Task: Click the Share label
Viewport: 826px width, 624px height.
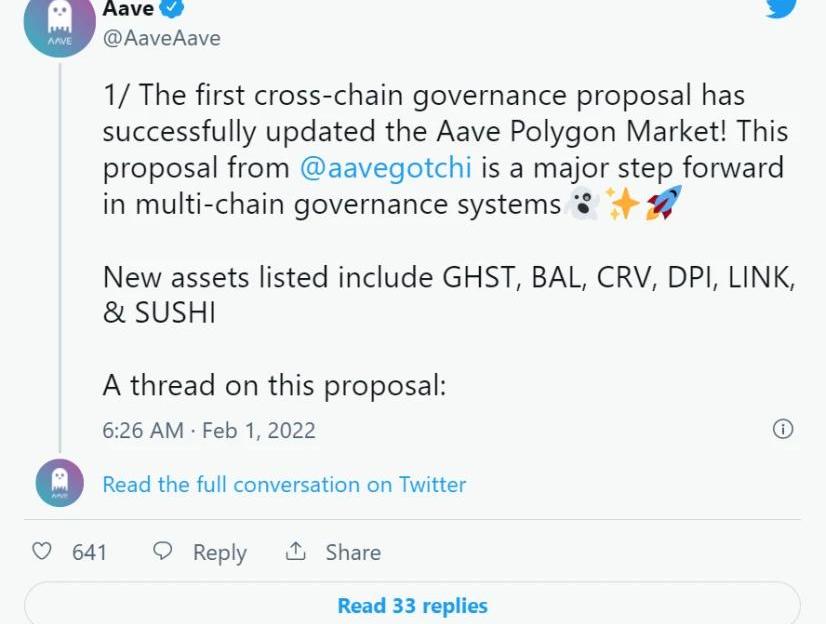Action: pyautogui.click(x=353, y=552)
